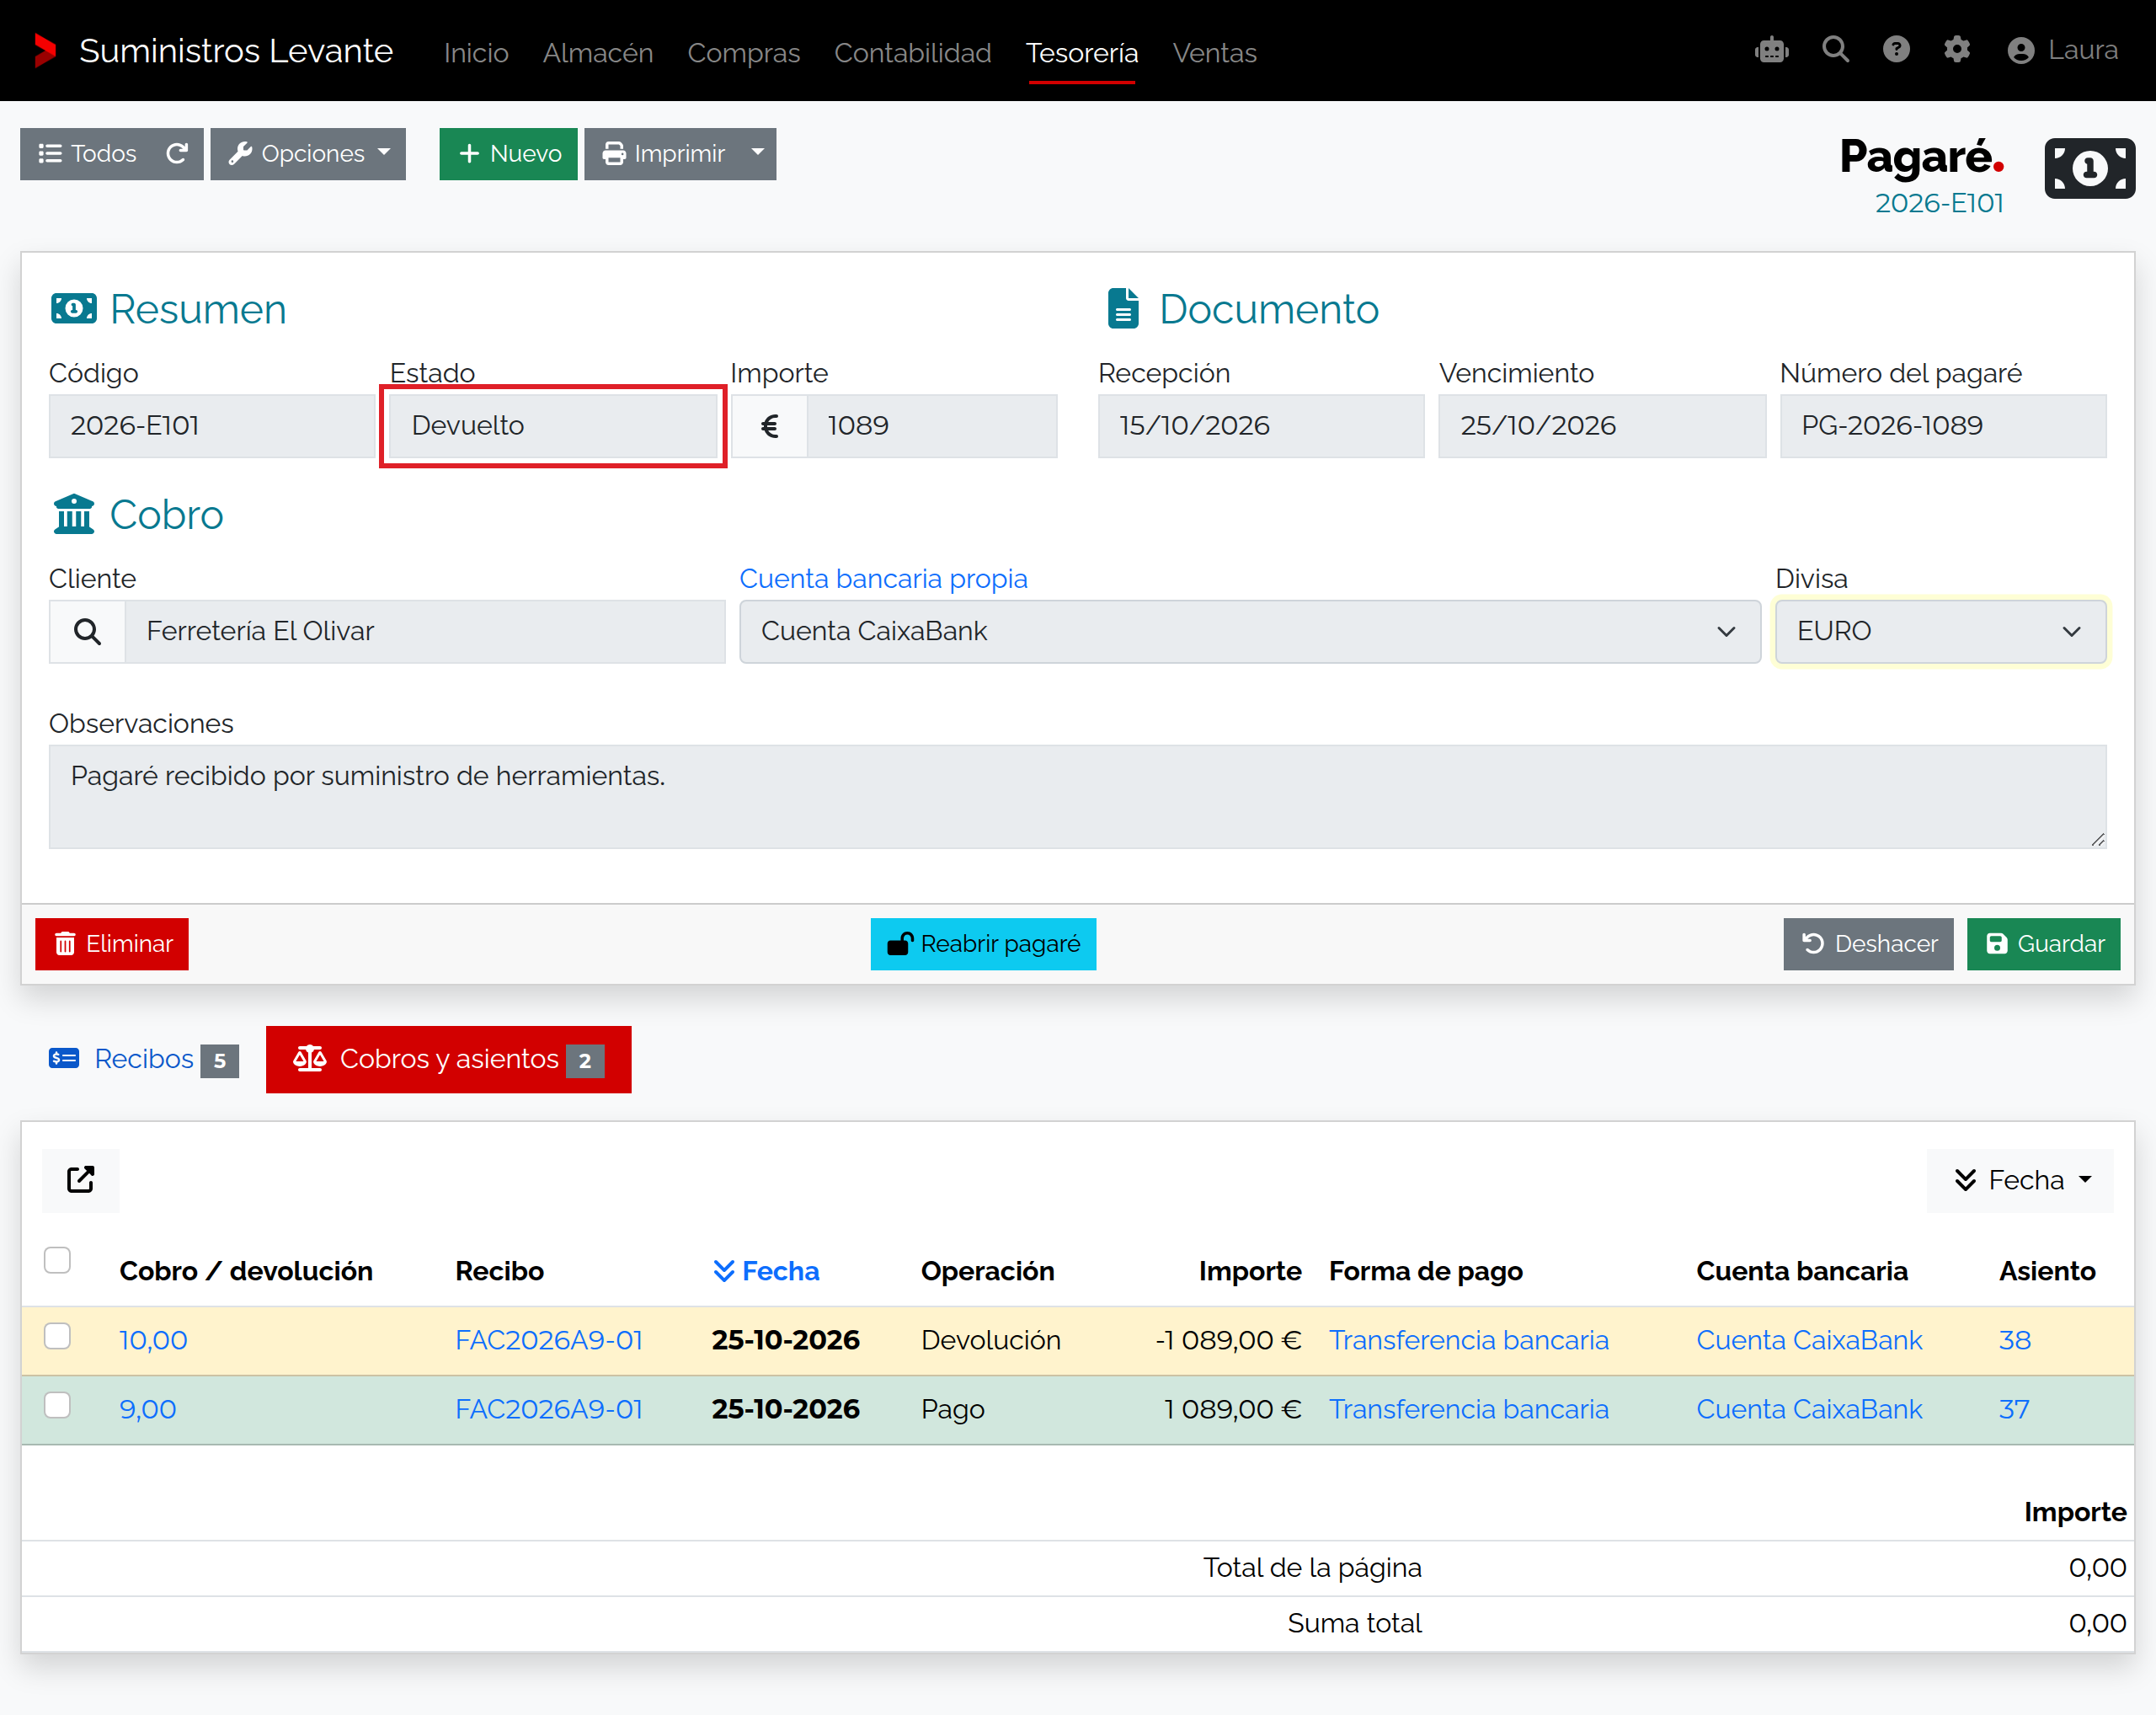Click the Eliminar button
Screen dimensions: 2156x1715
click(x=112, y=944)
